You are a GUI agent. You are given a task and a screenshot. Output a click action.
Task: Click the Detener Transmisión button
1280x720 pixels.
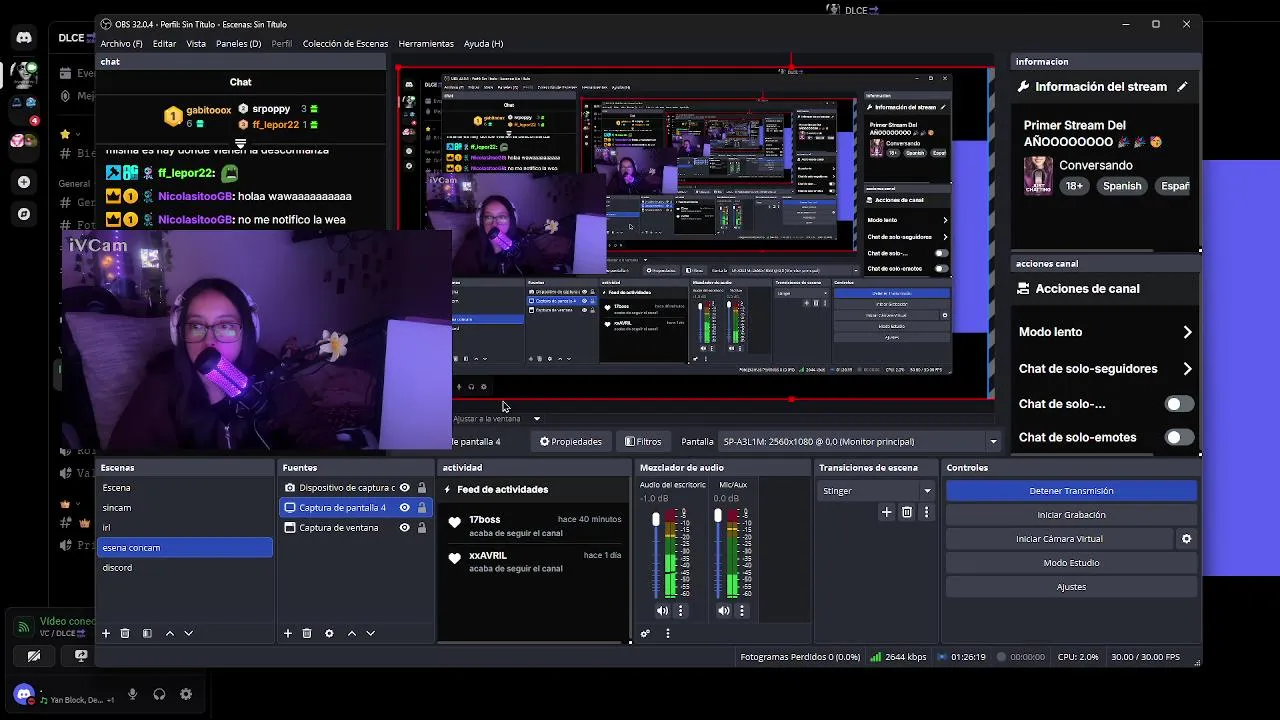1071,491
